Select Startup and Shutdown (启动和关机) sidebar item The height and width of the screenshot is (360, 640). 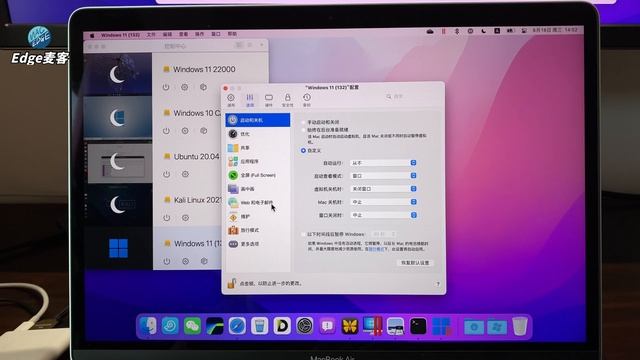tap(258, 120)
